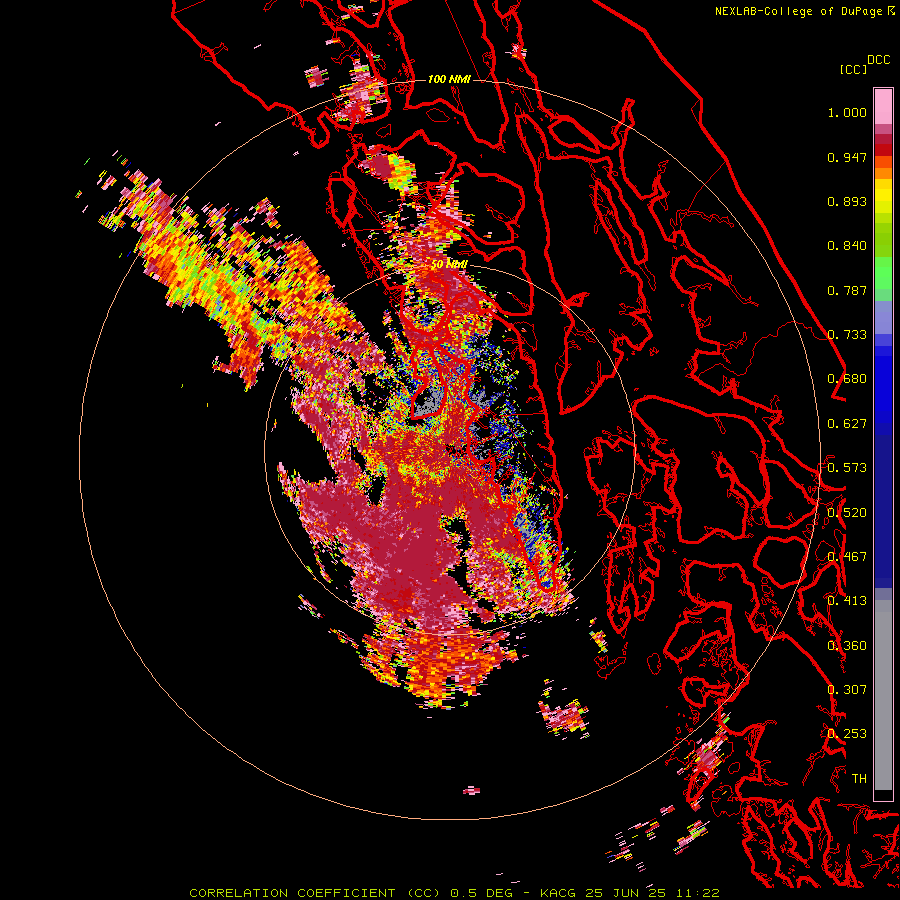Click the 0.5 DEG elevation text
900x900 pixels.
tap(480, 893)
